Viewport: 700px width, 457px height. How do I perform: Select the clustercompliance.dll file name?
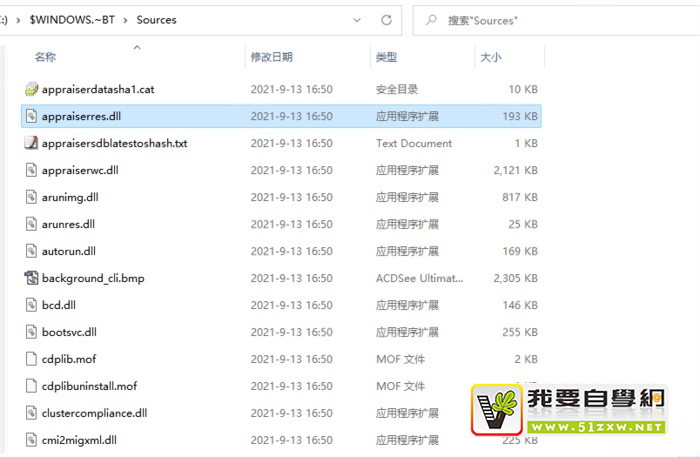(x=94, y=412)
